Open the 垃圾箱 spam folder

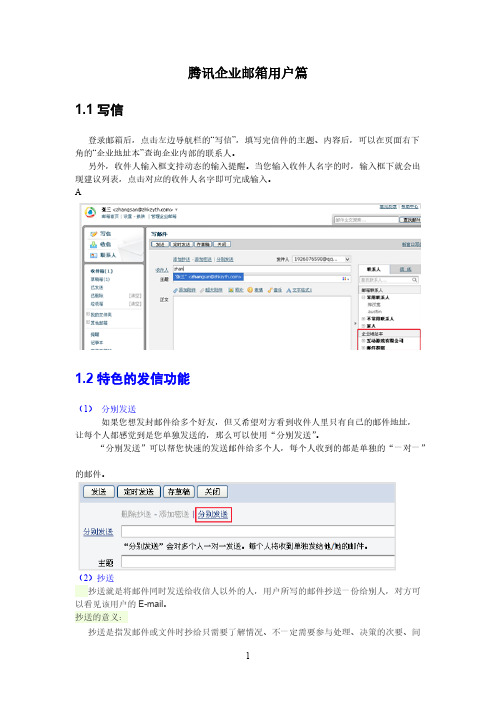coord(97,304)
